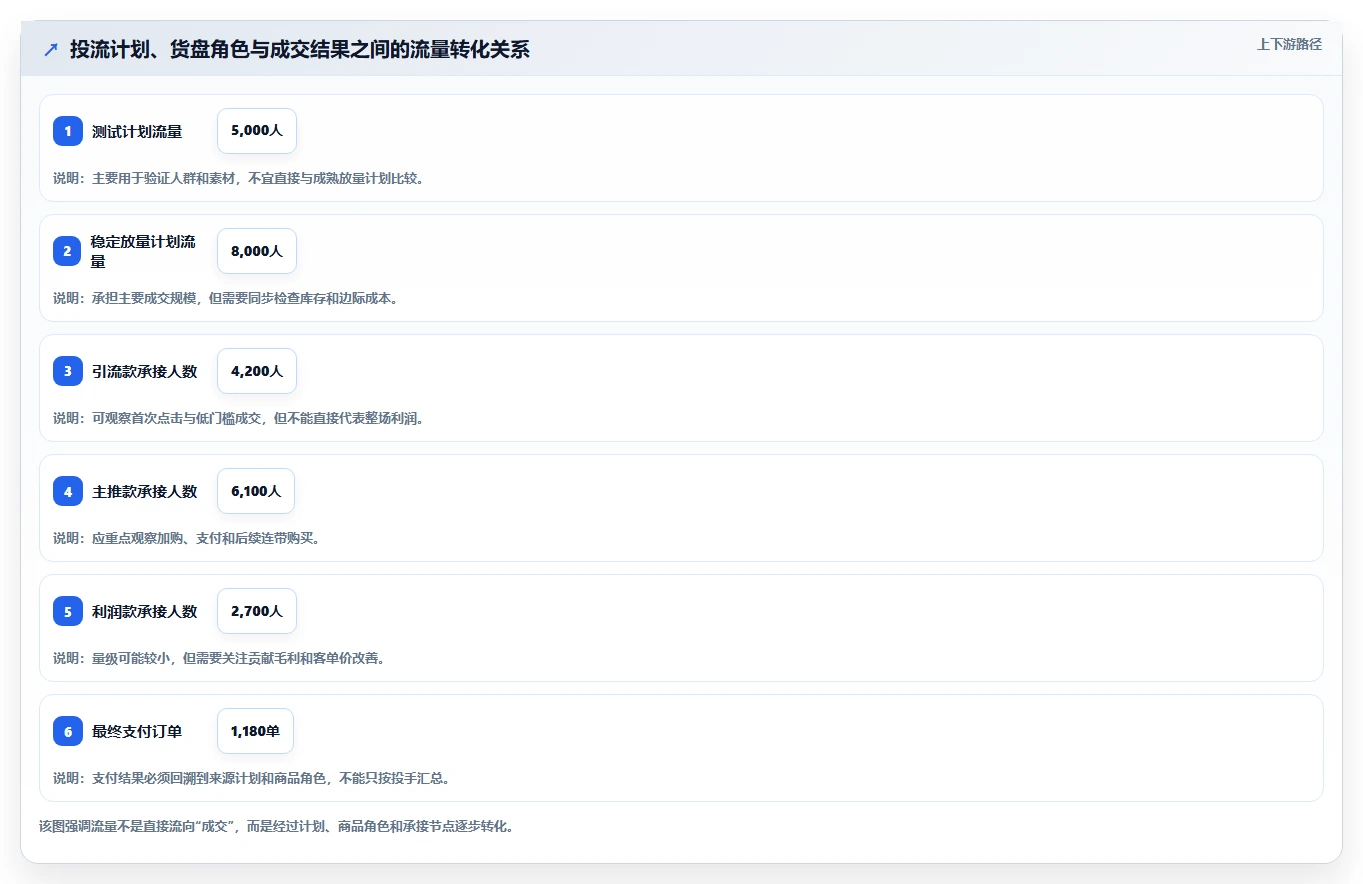Viewport: 1363px width, 884px height.
Task: Select step number 1 badge
Action: 68,131
